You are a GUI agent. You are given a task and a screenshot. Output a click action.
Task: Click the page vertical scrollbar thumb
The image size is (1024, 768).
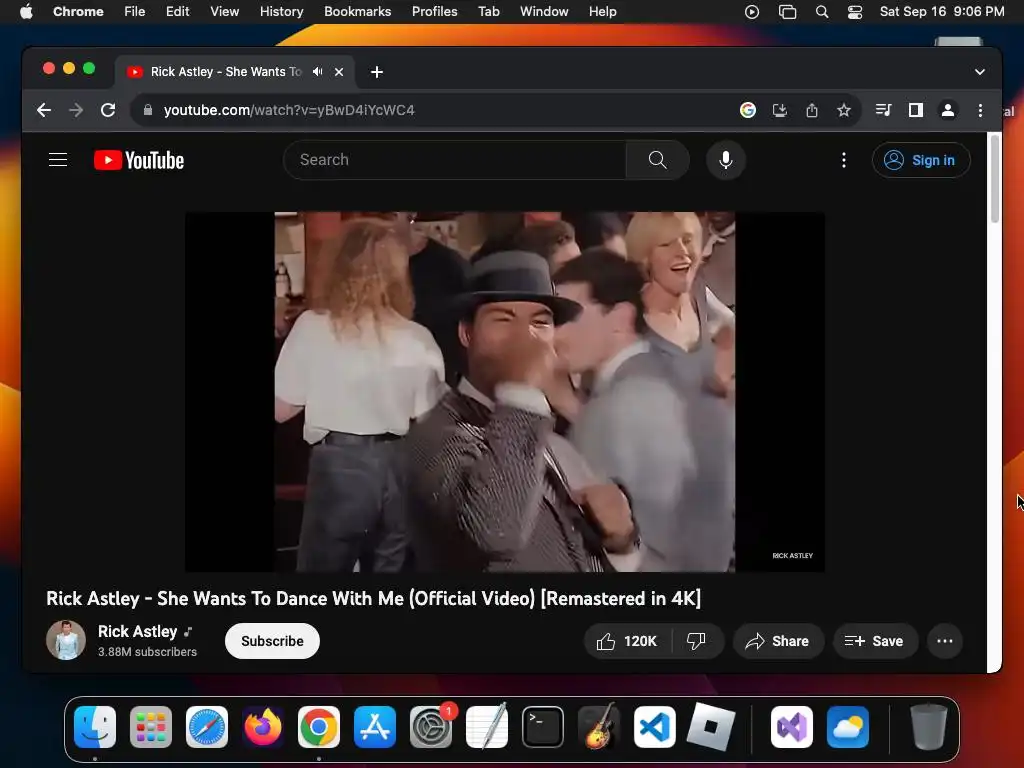click(x=995, y=179)
